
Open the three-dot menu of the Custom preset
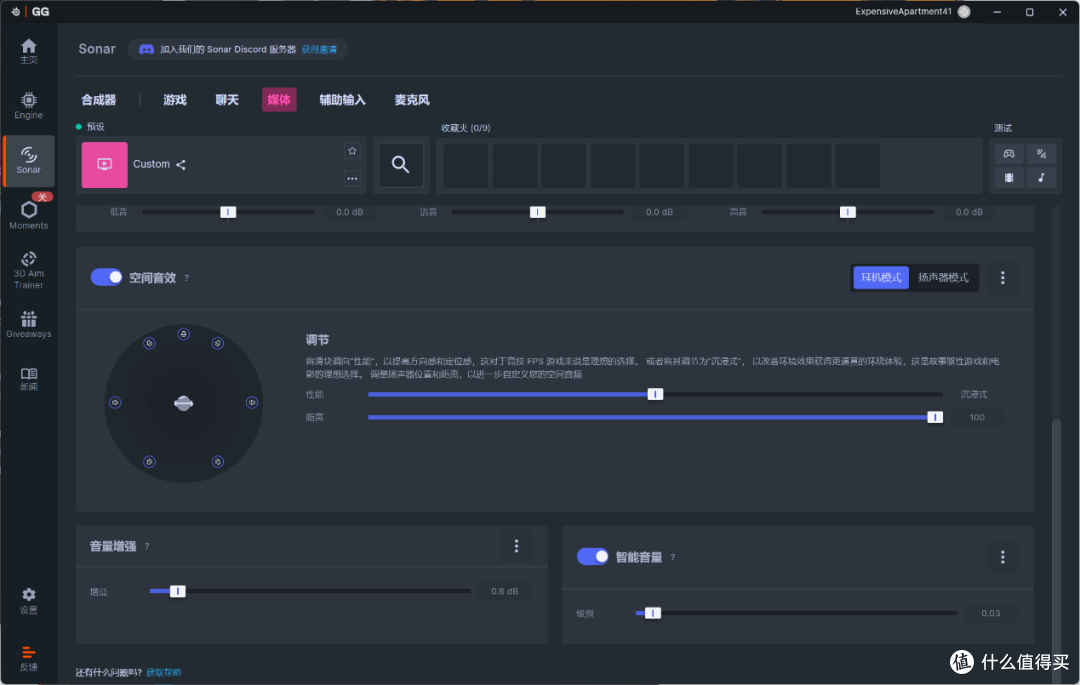tap(352, 178)
